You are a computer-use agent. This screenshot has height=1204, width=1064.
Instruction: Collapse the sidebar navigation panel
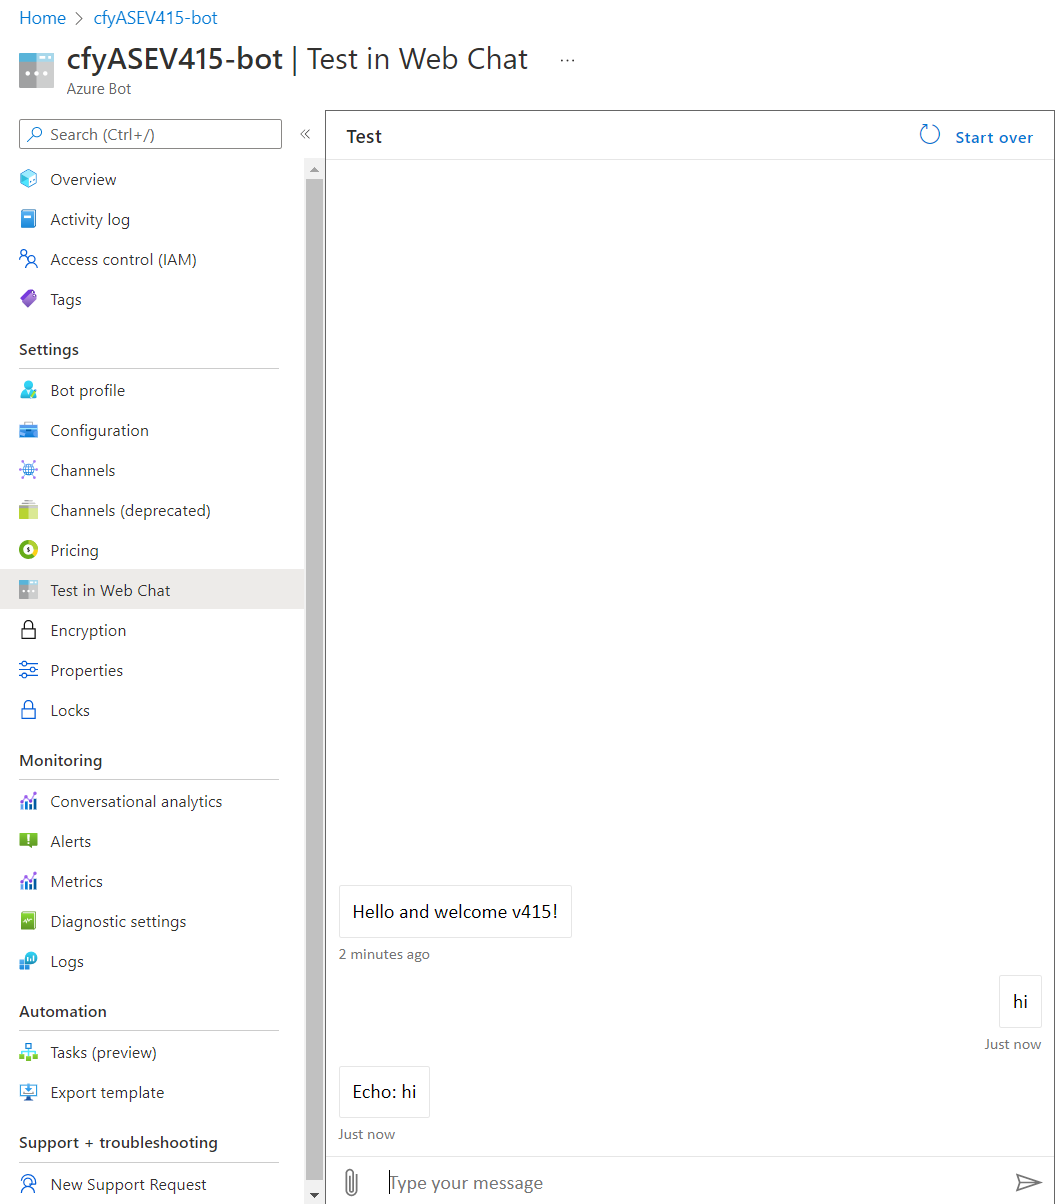click(305, 133)
